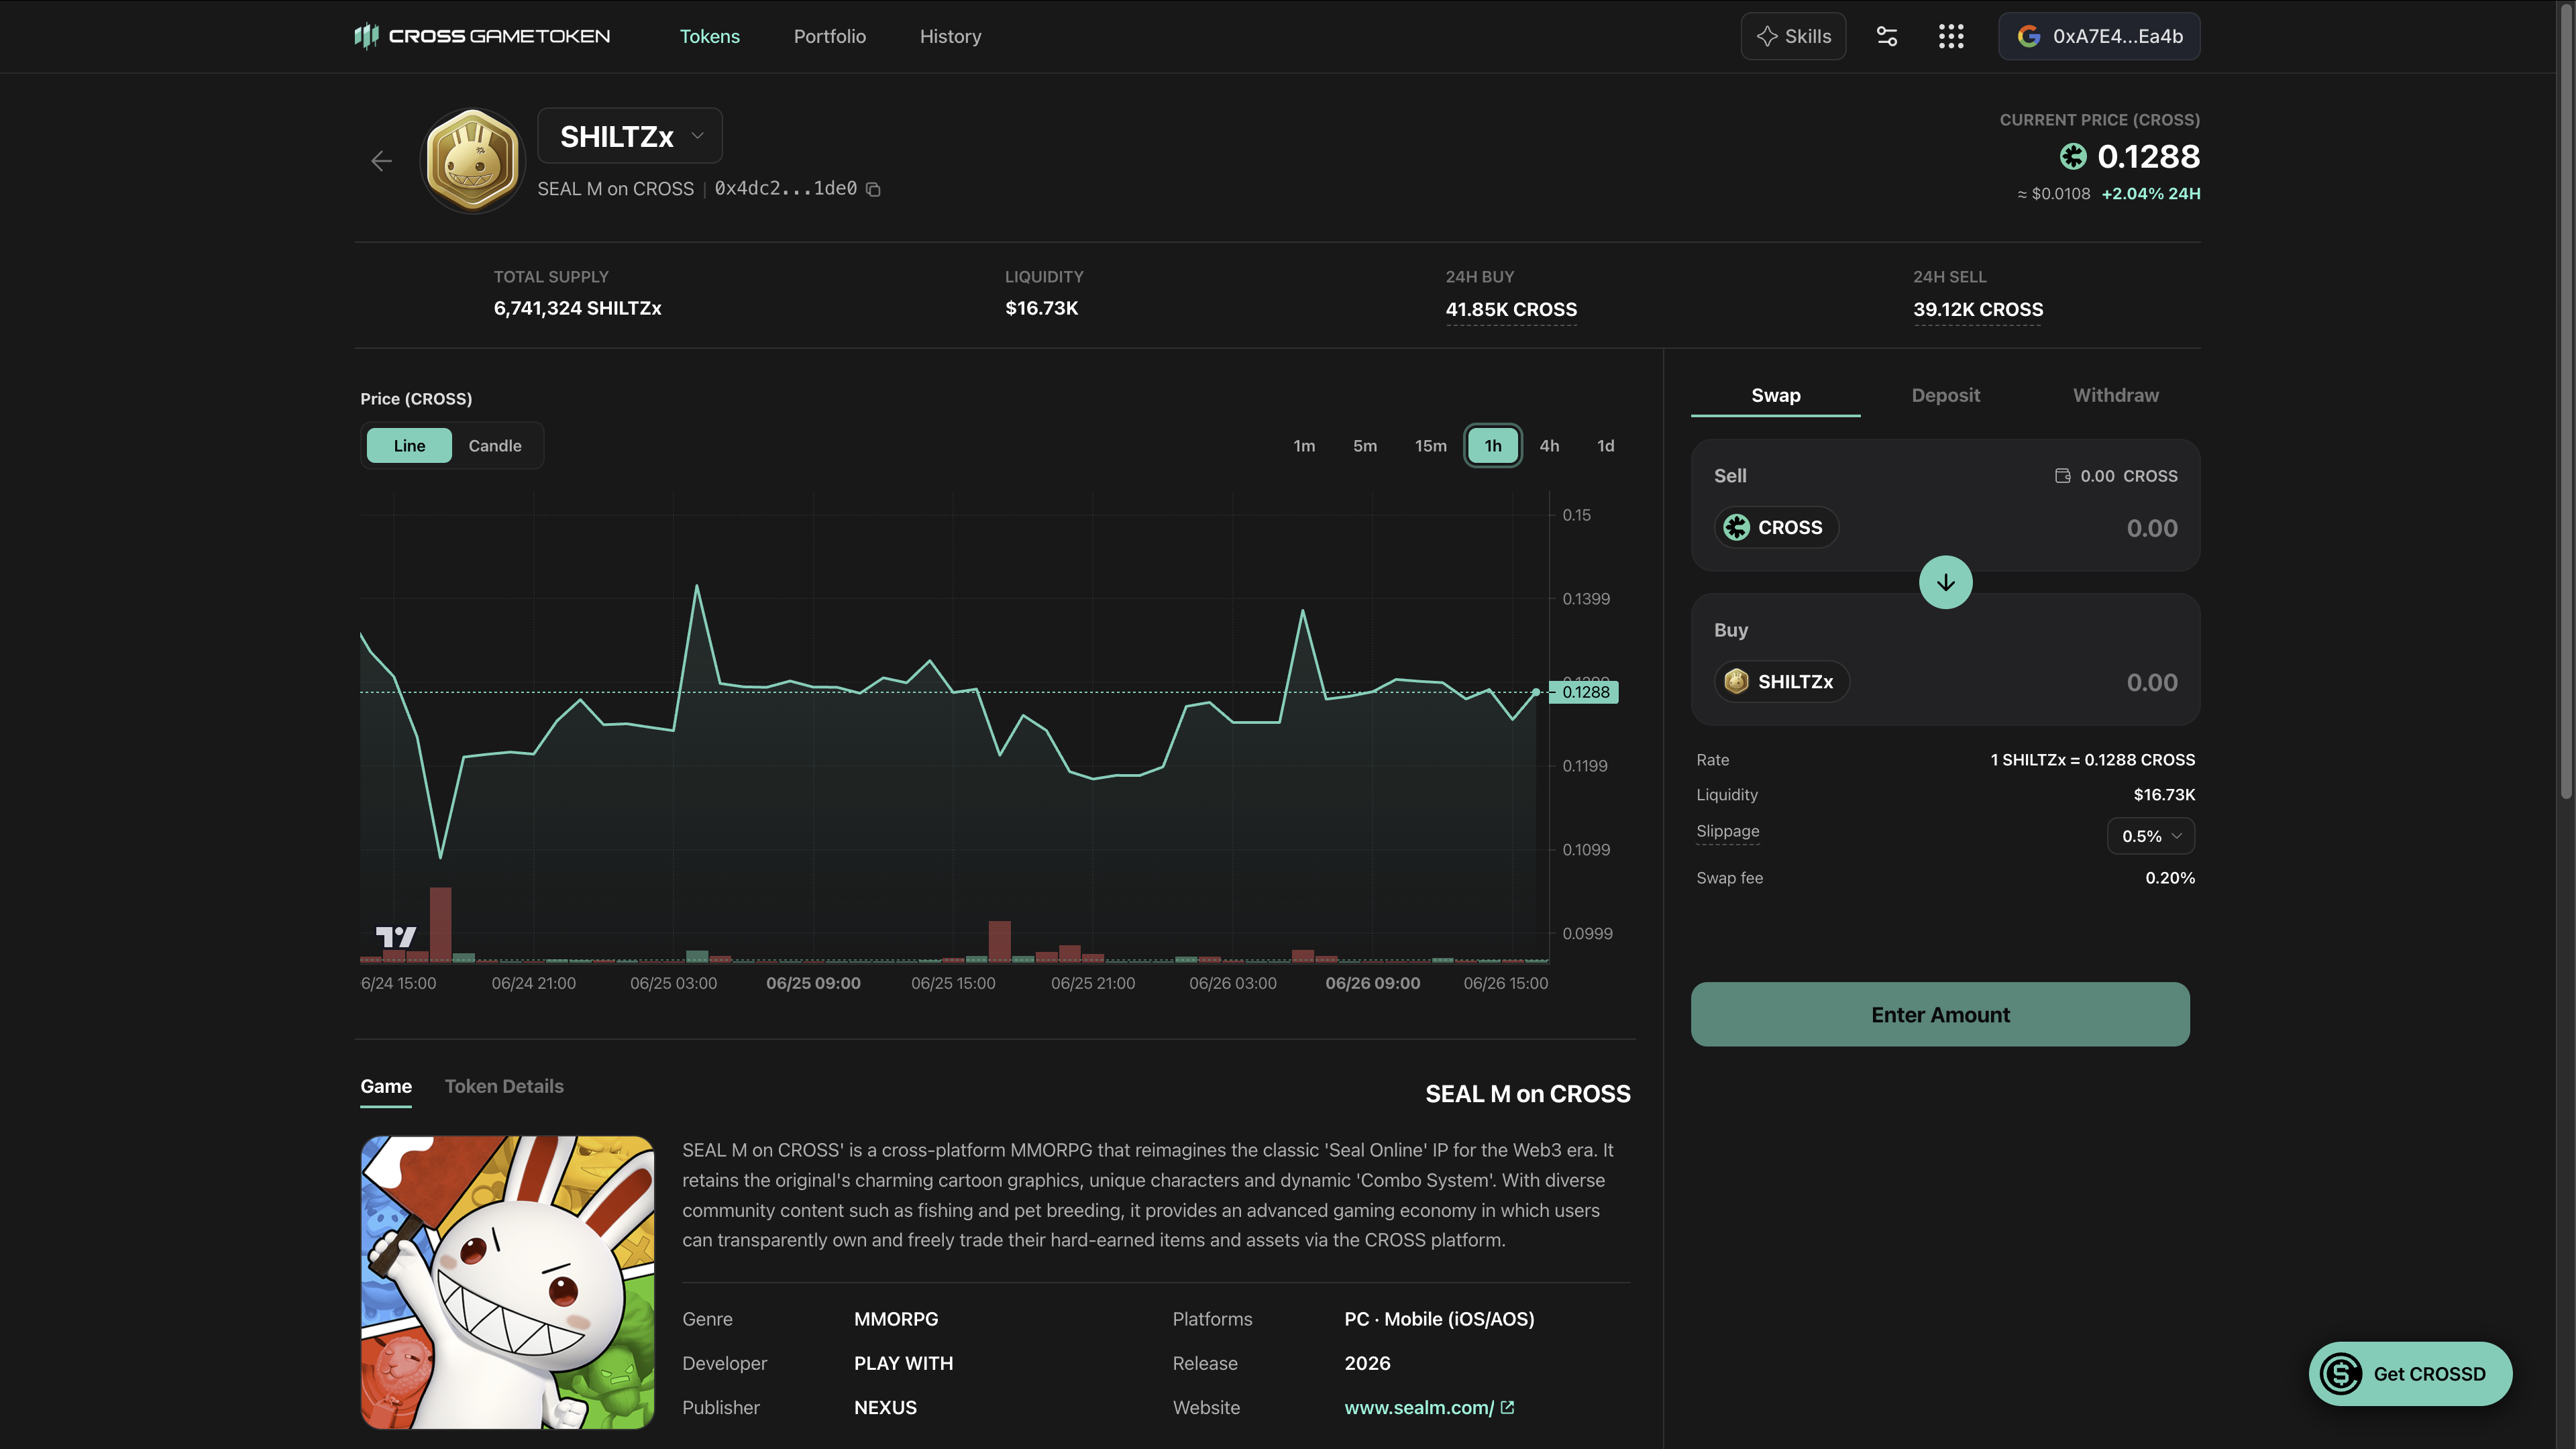Click the Skills sparkle icon
Screen dimensions: 2576x1449
tap(1767, 36)
